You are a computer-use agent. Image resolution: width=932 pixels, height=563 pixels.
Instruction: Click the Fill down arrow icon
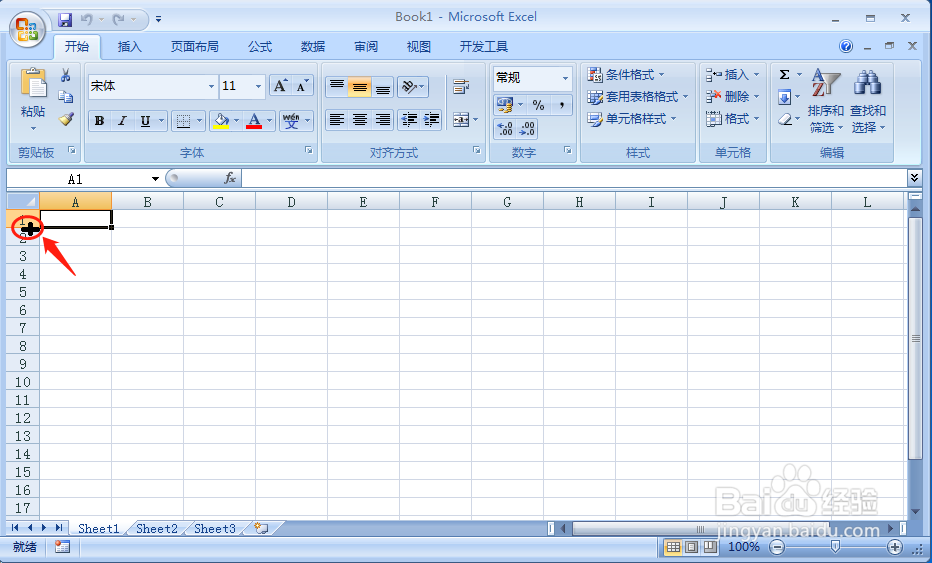pos(785,97)
